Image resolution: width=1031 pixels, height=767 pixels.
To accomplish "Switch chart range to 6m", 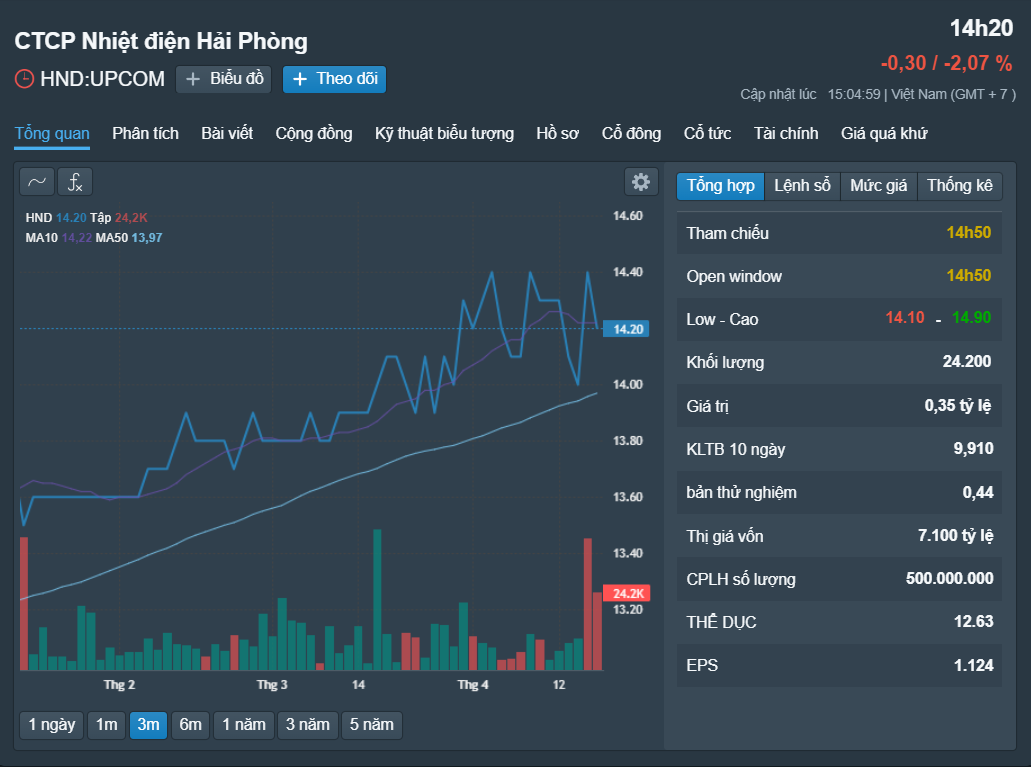I will coord(191,725).
